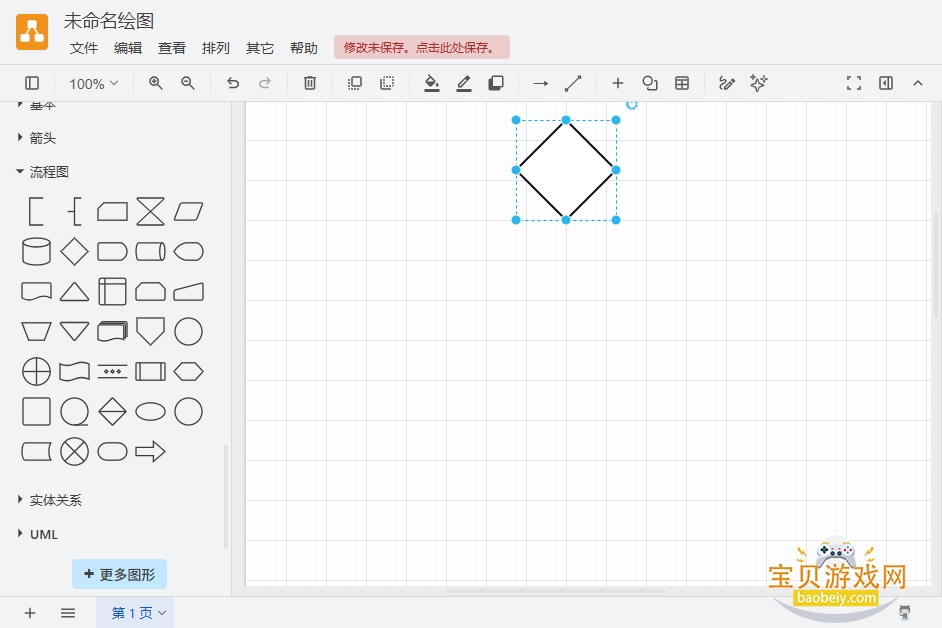
Task: Open the 帮助 menu
Action: pos(303,48)
